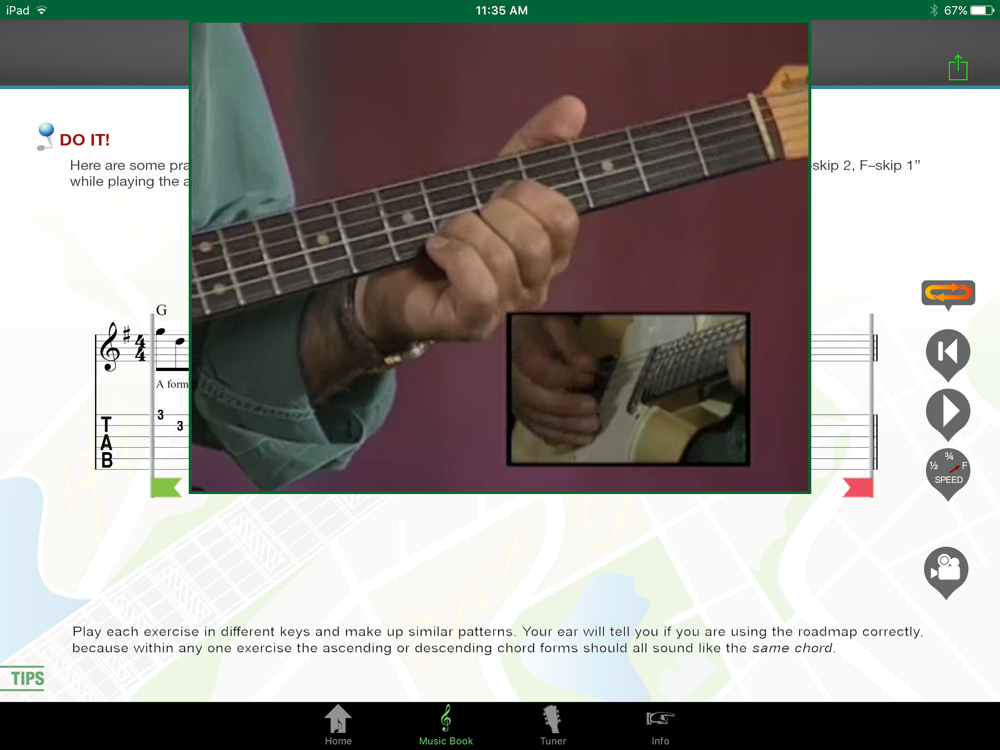Tap the 'Play each exercise' paragraph text

[497, 640]
